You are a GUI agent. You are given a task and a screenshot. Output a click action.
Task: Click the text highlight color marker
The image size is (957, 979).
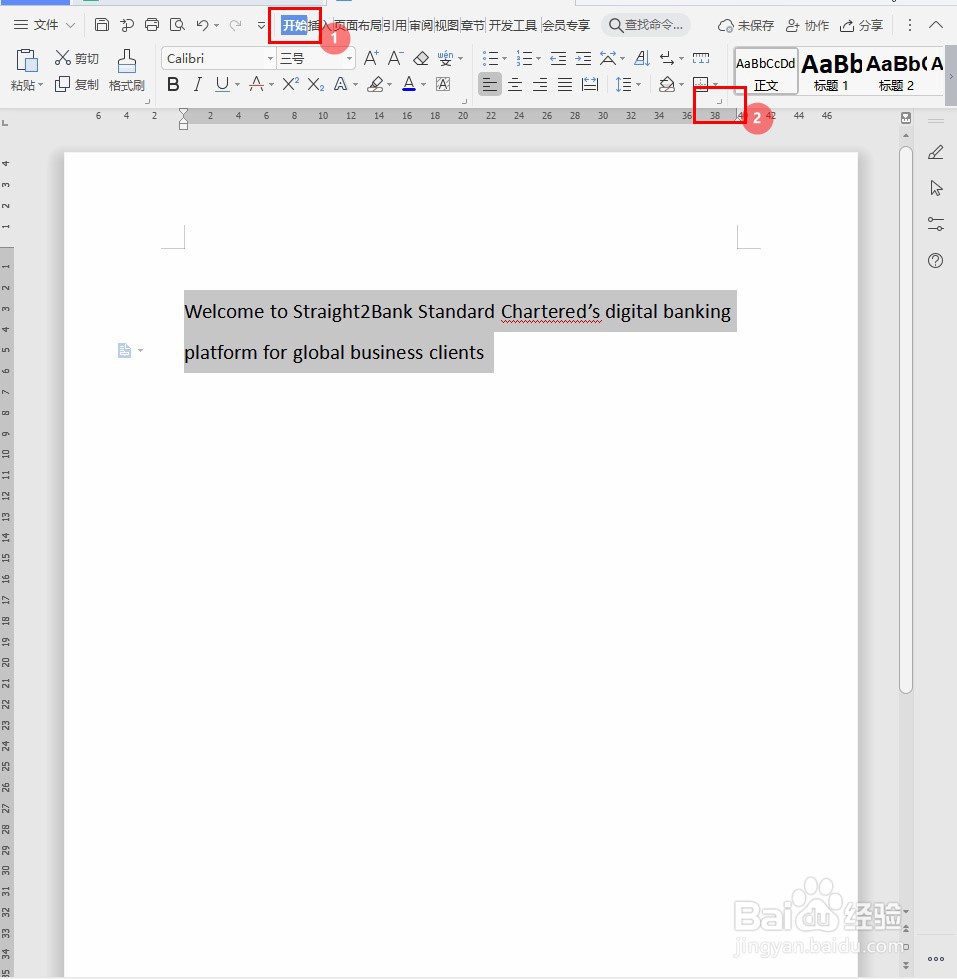[375, 84]
